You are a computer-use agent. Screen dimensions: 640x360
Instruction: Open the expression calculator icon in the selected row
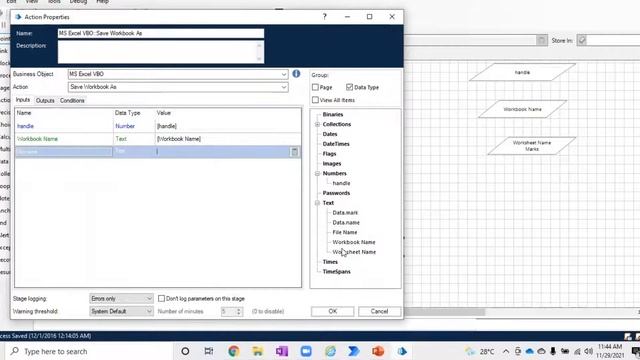(x=294, y=152)
